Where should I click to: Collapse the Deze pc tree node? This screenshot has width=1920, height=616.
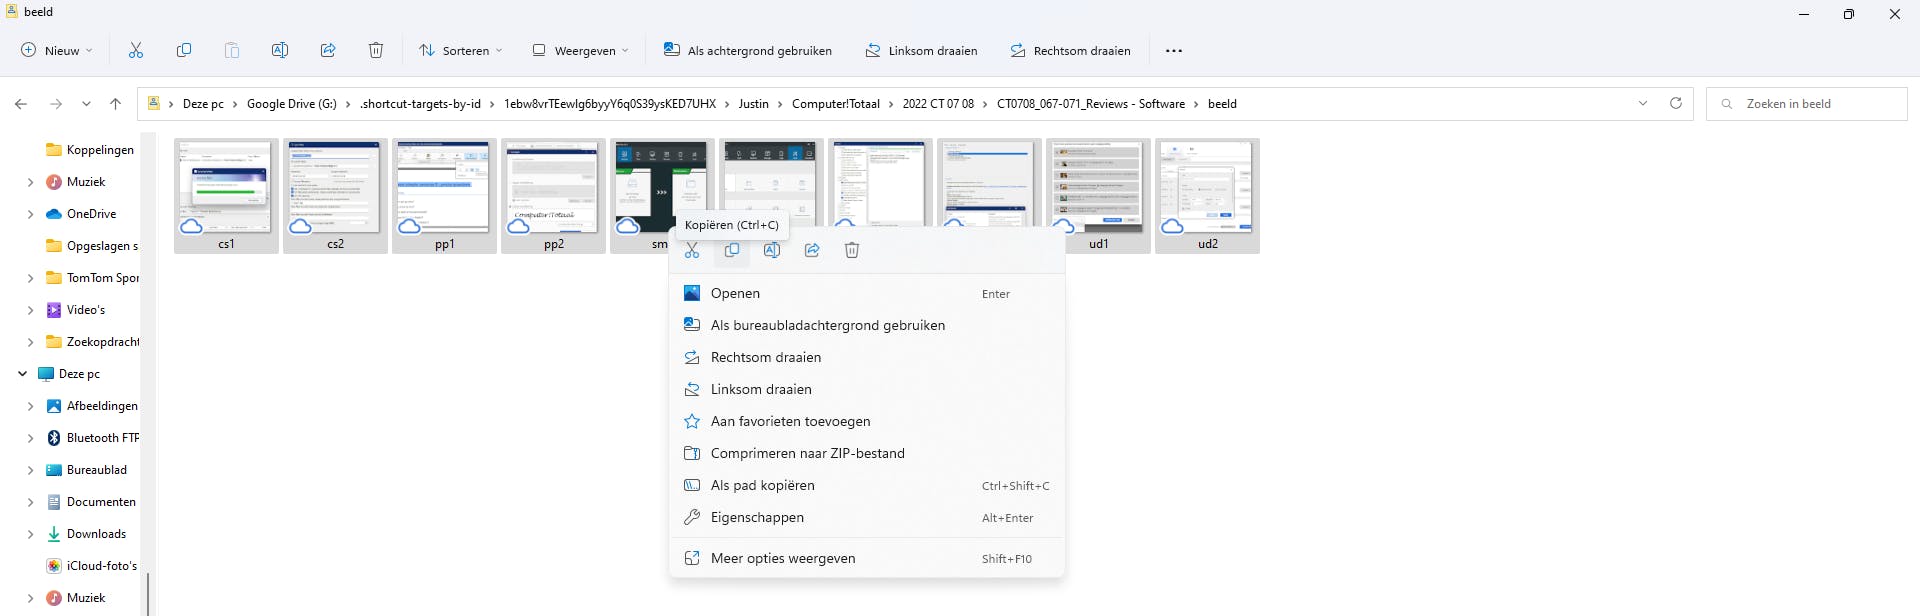click(x=22, y=374)
